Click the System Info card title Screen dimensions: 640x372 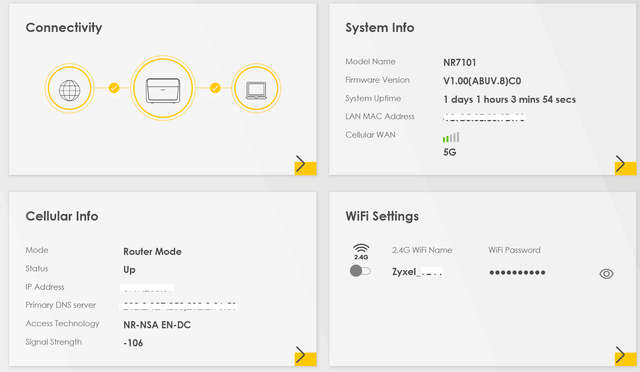pyautogui.click(x=380, y=28)
